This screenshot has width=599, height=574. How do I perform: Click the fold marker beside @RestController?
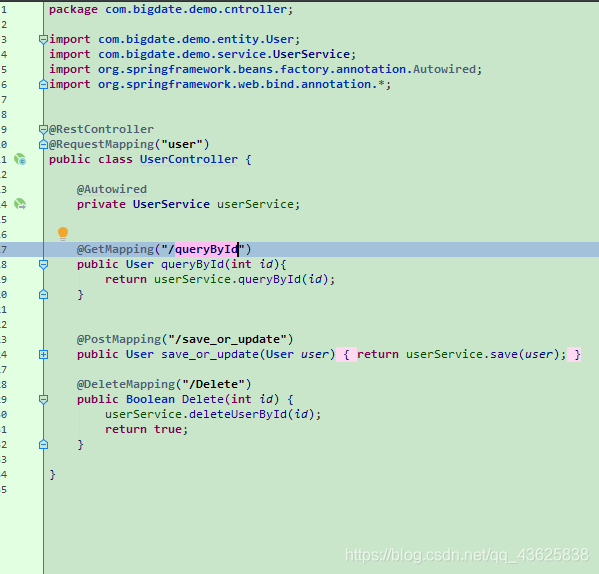click(43, 129)
